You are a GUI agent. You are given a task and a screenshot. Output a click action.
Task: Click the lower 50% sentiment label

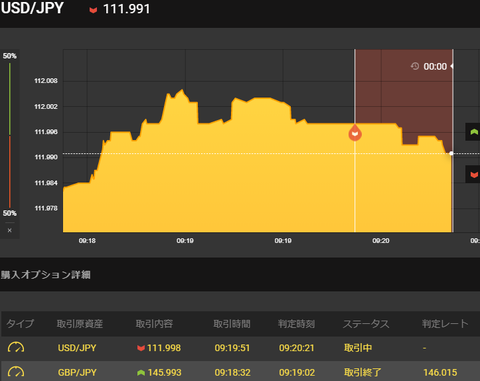click(x=10, y=213)
